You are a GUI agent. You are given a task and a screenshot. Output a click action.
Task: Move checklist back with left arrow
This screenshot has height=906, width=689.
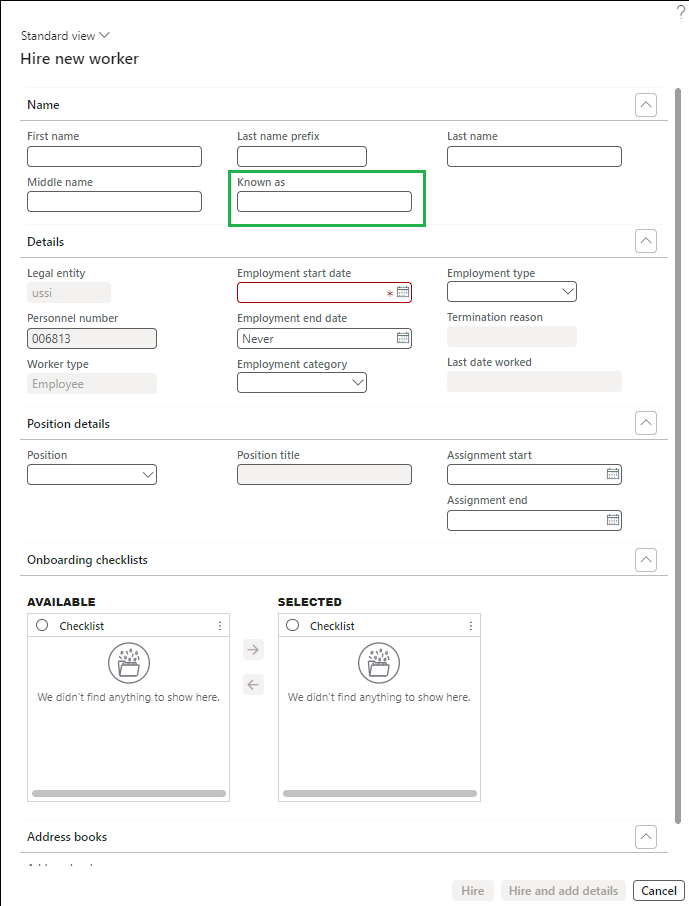coord(254,685)
